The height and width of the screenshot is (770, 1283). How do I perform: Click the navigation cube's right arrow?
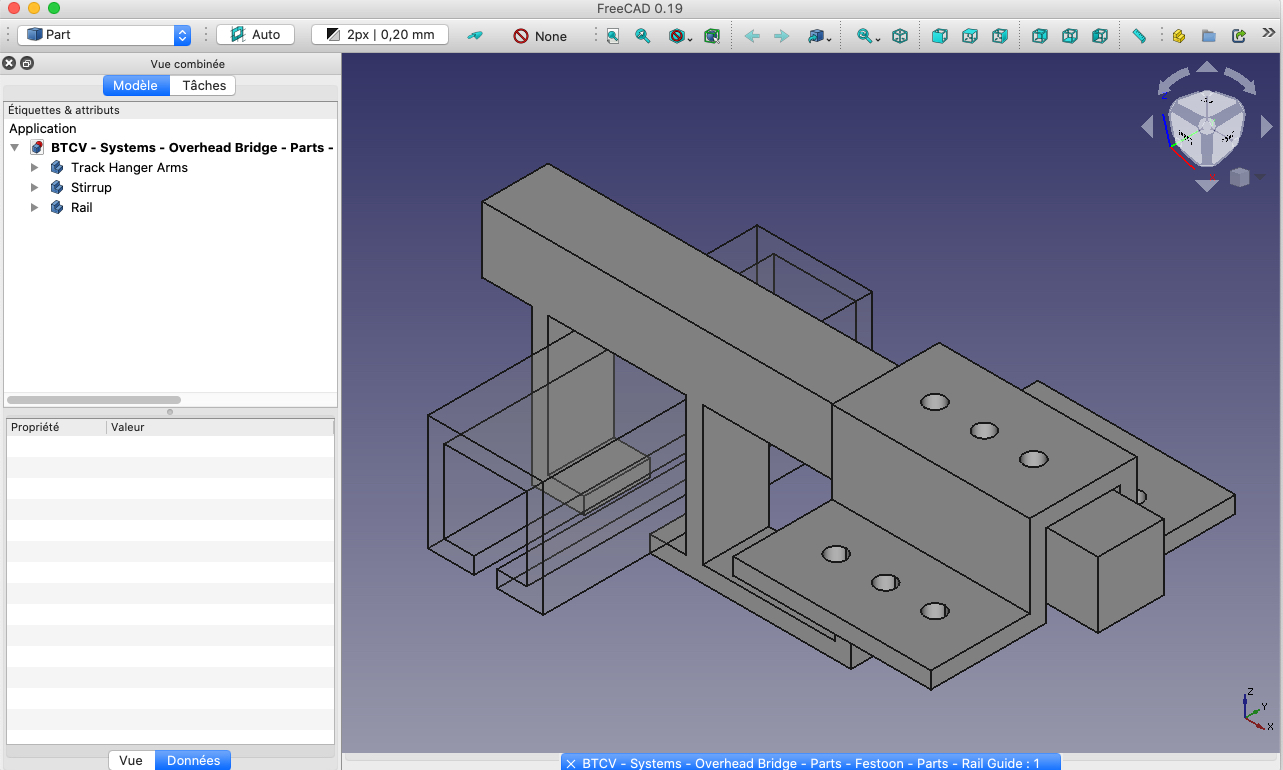coord(1267,127)
